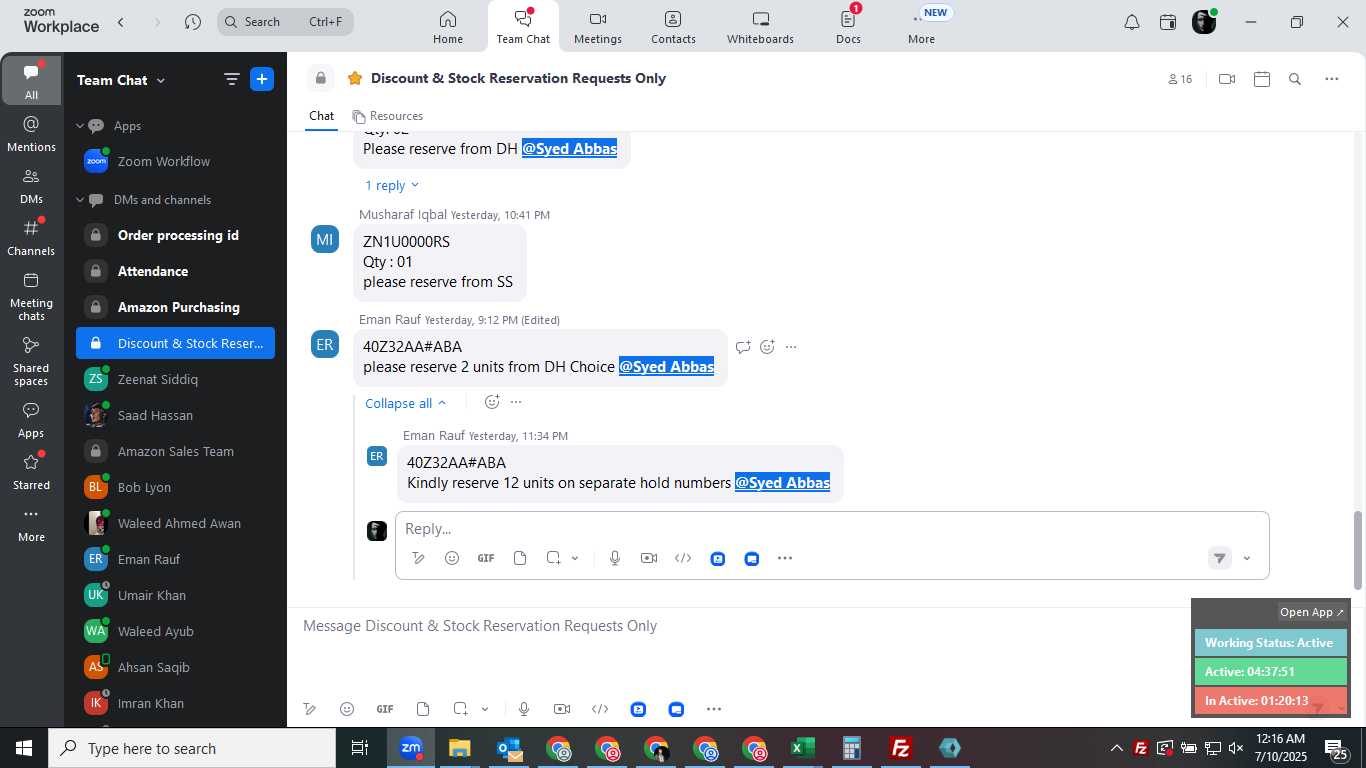Open chat with Zeenat Siddiq
This screenshot has width=1366, height=768.
coord(175,379)
